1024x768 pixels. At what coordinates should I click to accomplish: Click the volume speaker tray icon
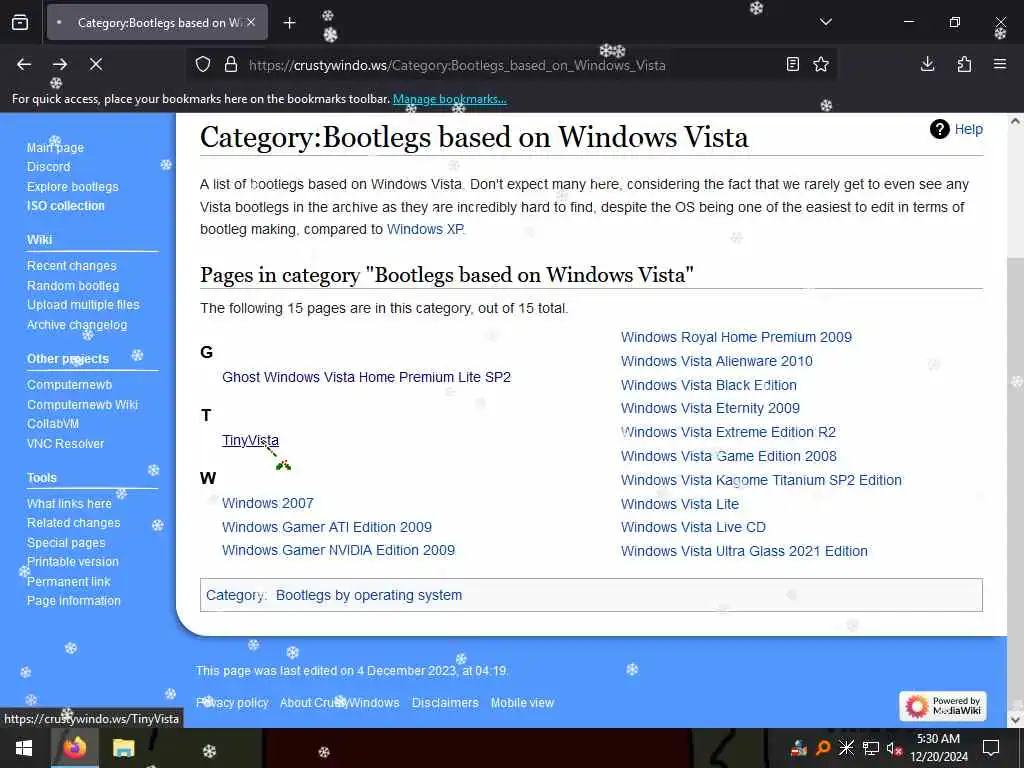pyautogui.click(x=894, y=748)
